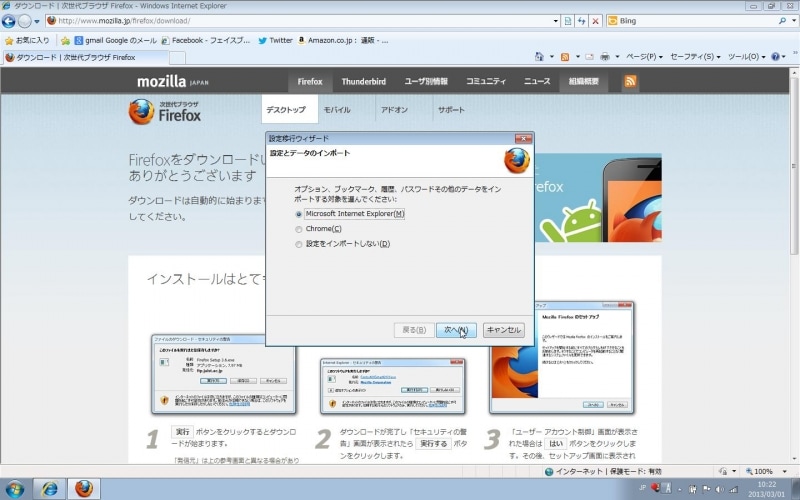Select Firefox in Mozilla site navigation
This screenshot has width=800, height=500.
point(310,82)
